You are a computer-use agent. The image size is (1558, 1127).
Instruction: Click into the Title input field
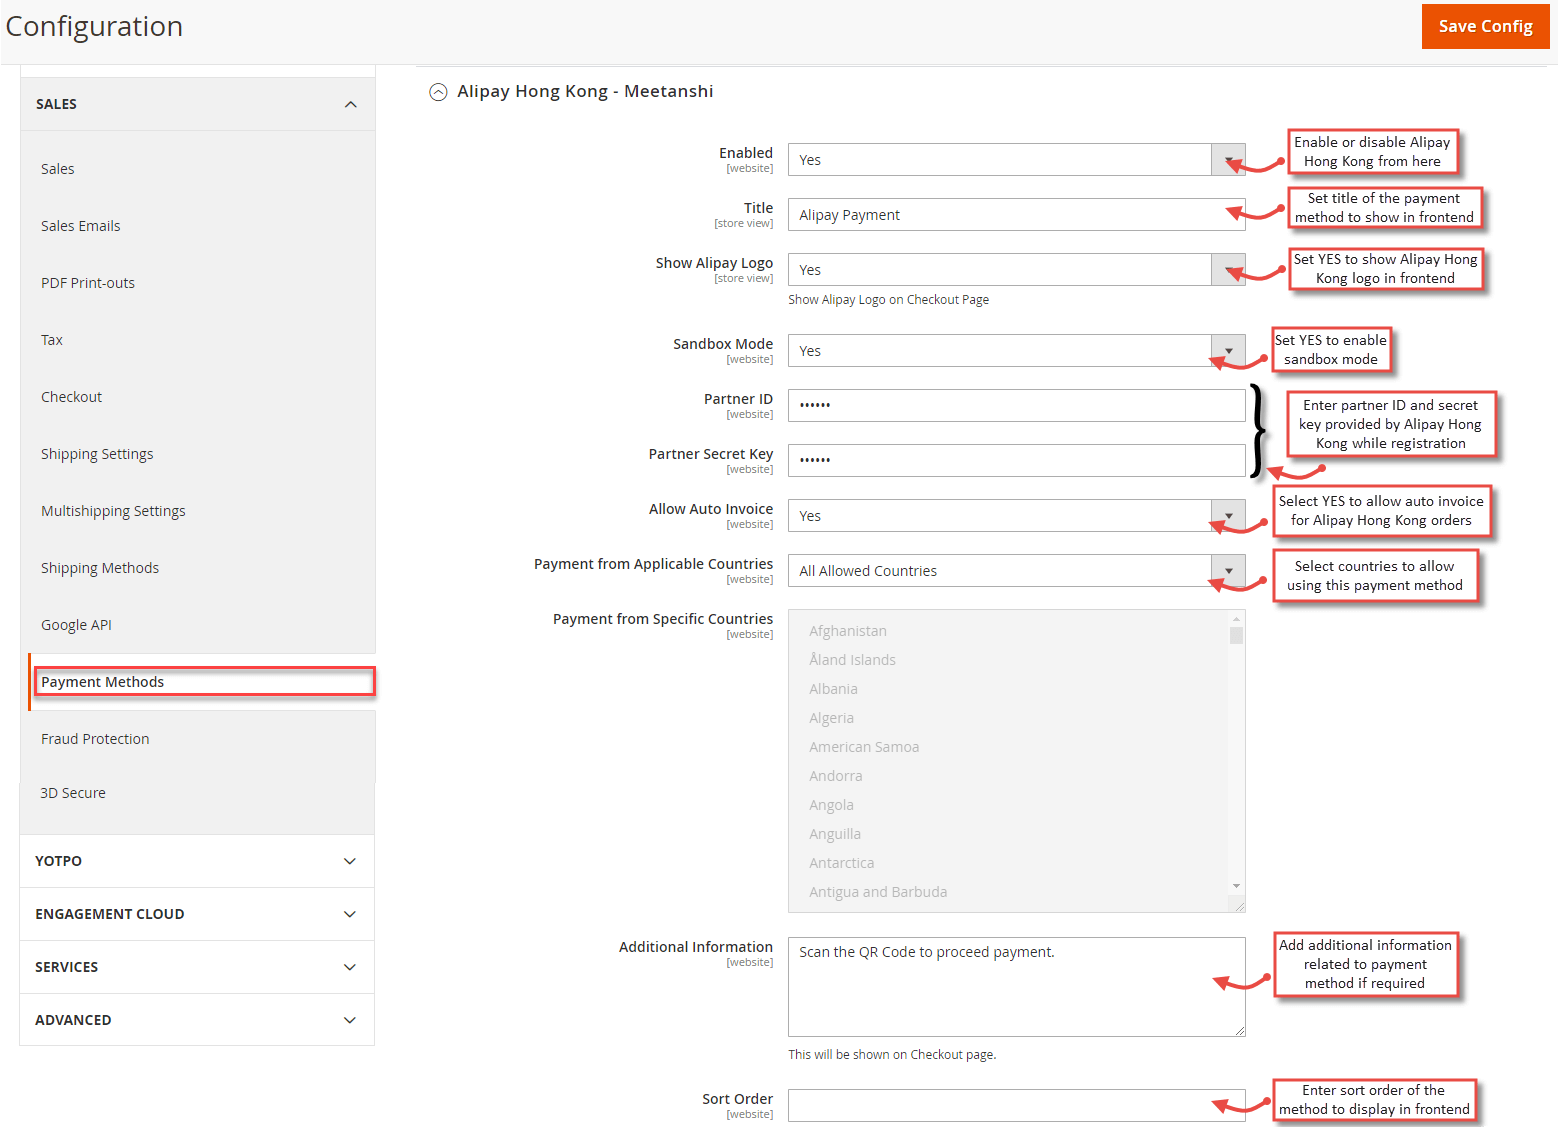click(x=1016, y=215)
